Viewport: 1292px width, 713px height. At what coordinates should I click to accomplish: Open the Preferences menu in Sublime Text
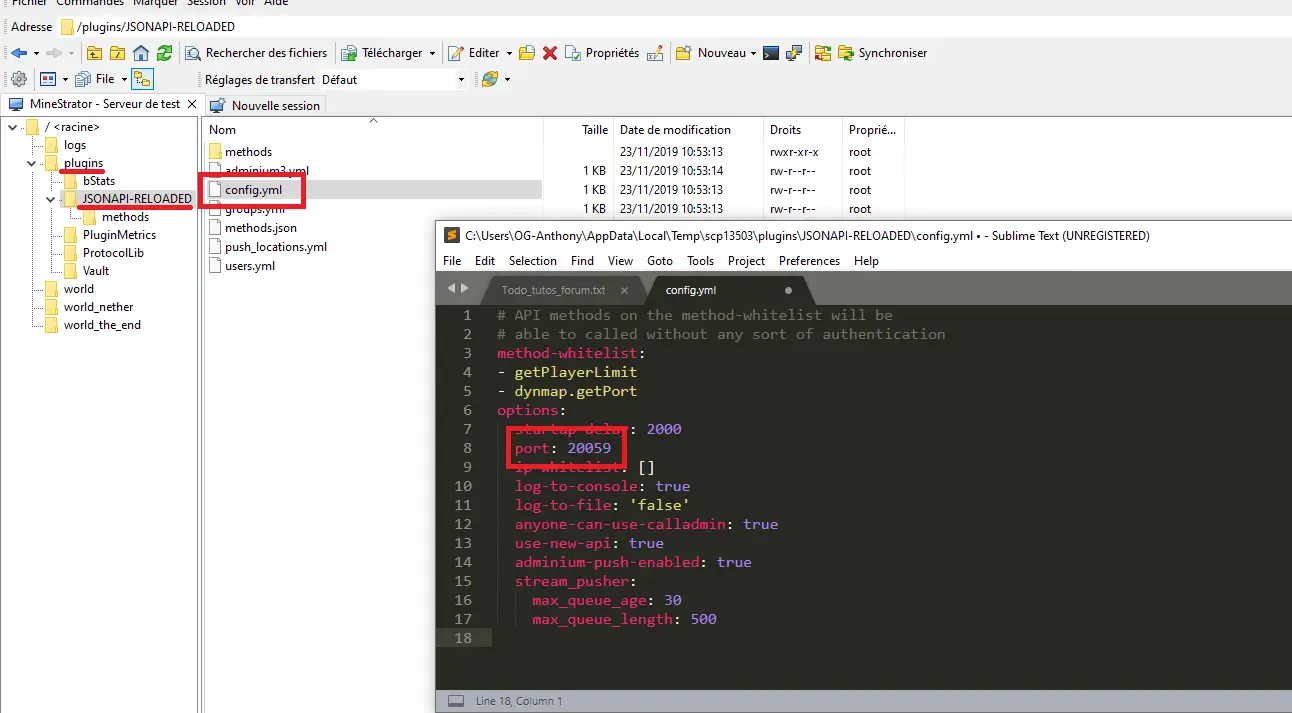pos(809,261)
